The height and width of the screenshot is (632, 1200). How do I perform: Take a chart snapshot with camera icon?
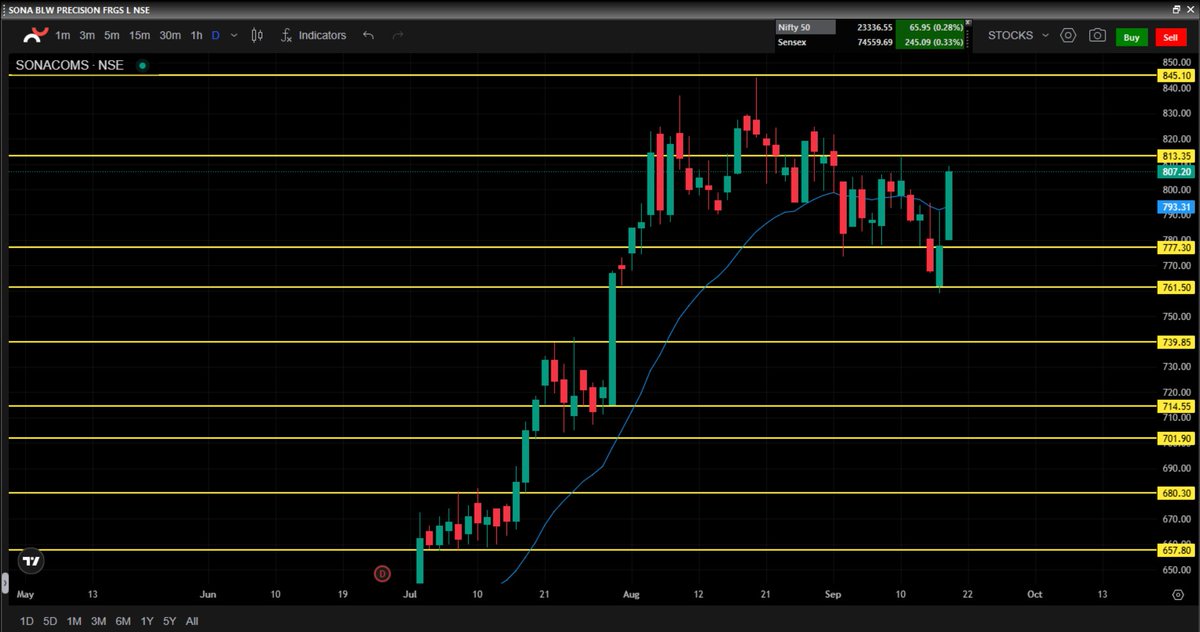click(x=1097, y=35)
